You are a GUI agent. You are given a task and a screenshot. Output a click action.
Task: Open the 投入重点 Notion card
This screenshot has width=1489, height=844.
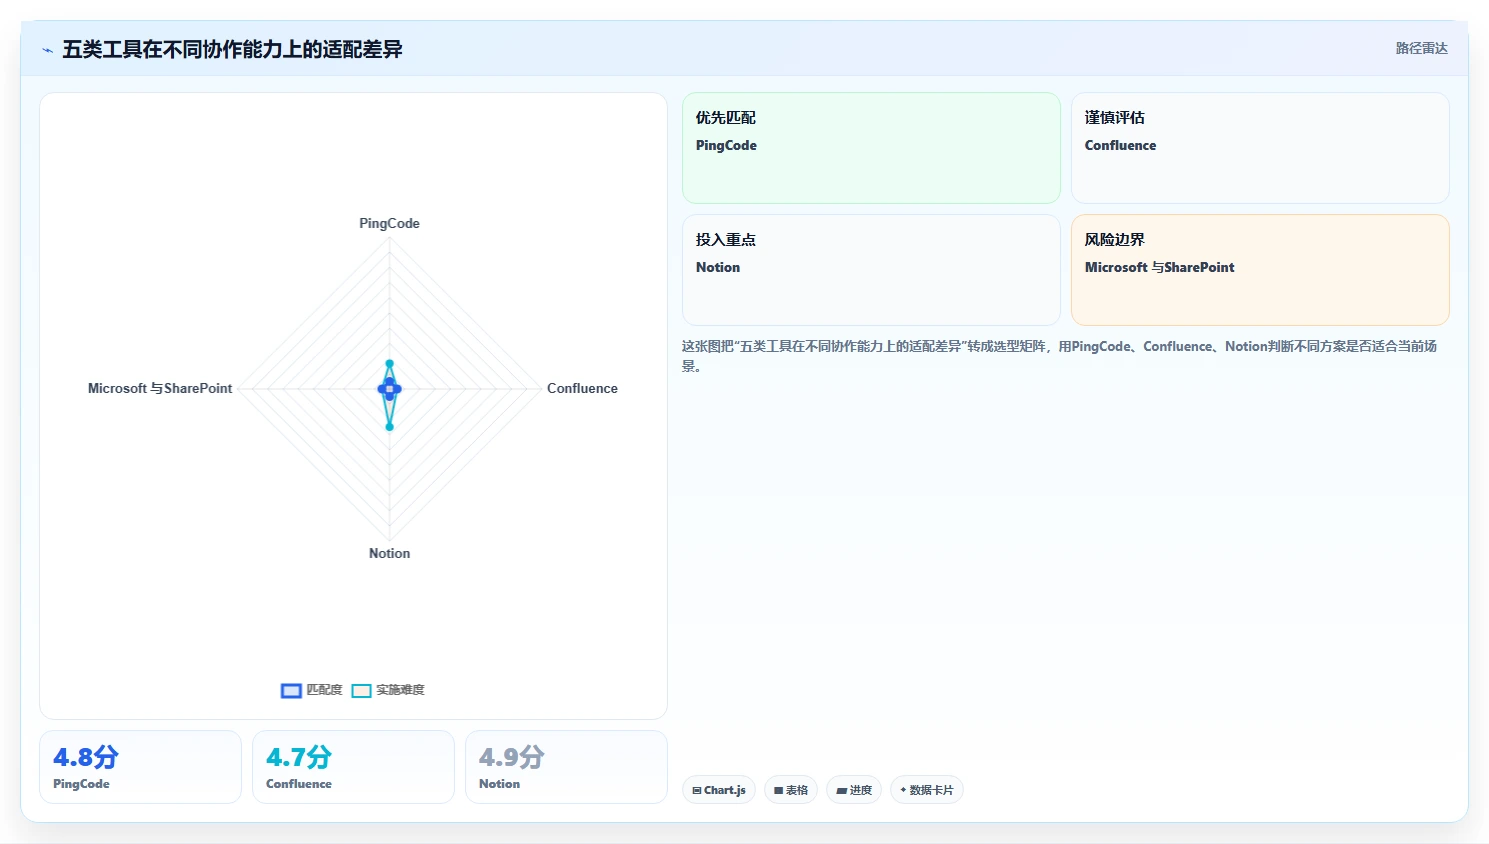click(x=871, y=270)
